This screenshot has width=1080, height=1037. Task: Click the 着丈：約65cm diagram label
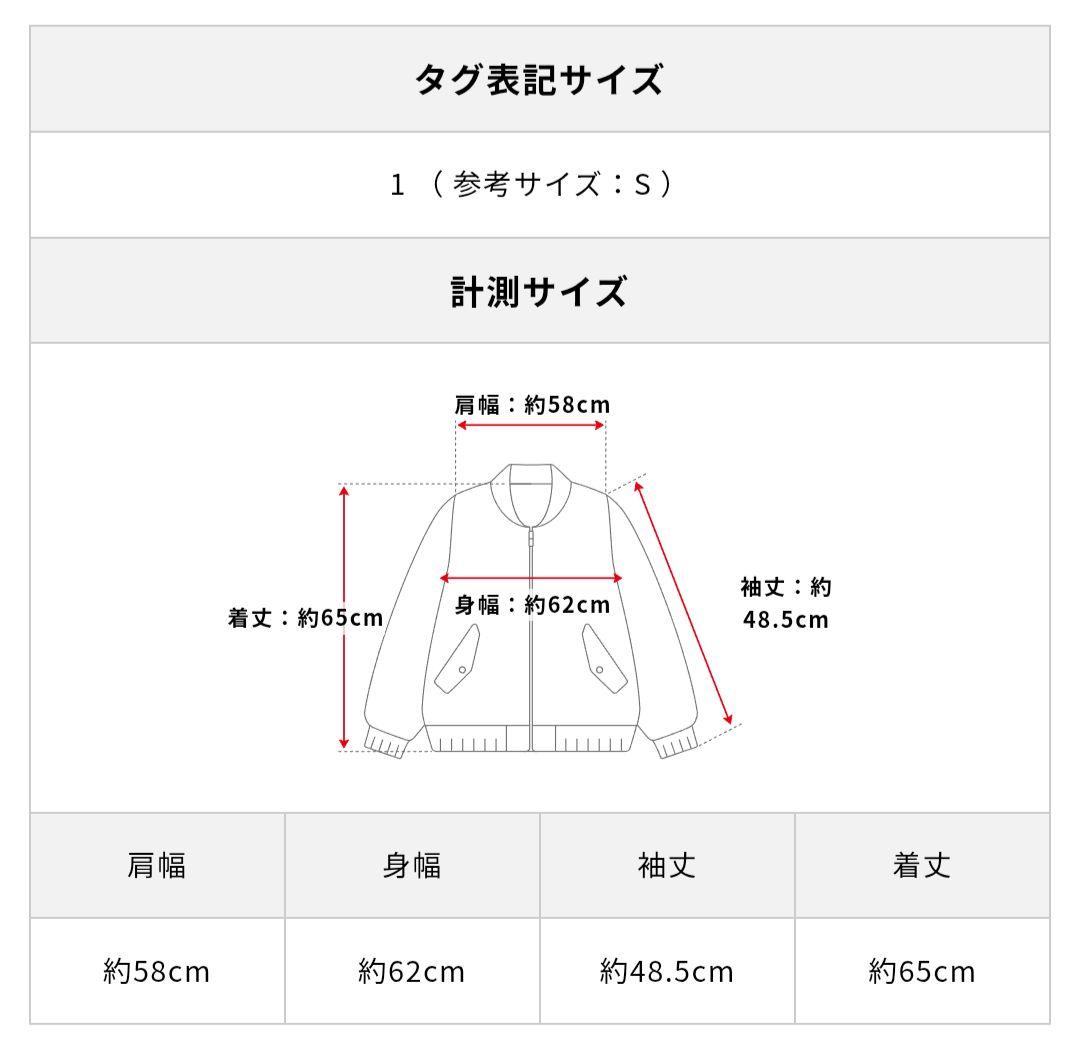pyautogui.click(x=305, y=618)
